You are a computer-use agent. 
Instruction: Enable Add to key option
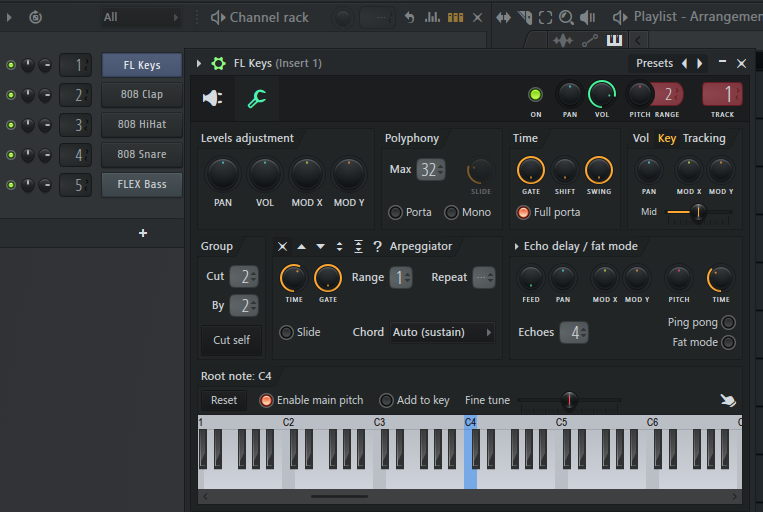(x=387, y=400)
